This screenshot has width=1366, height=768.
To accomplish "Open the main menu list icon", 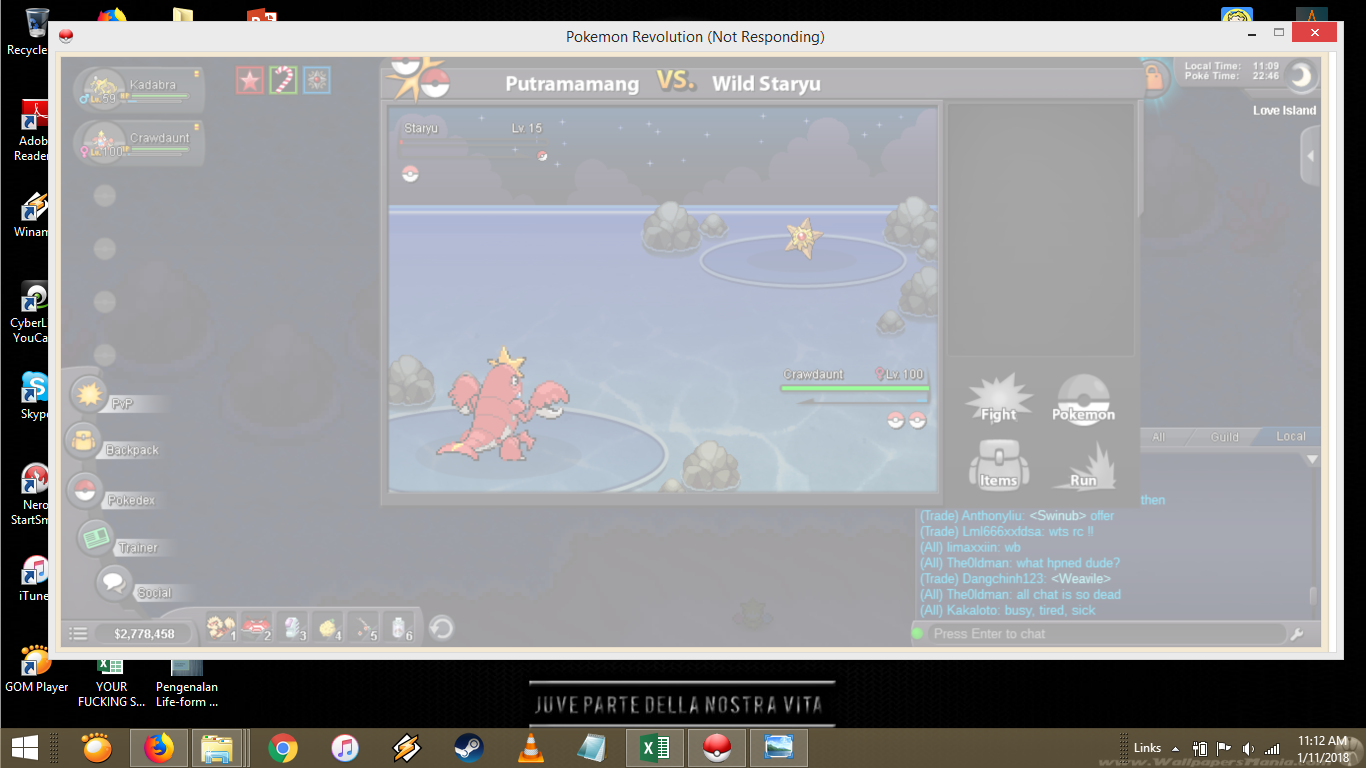I will tap(78, 633).
